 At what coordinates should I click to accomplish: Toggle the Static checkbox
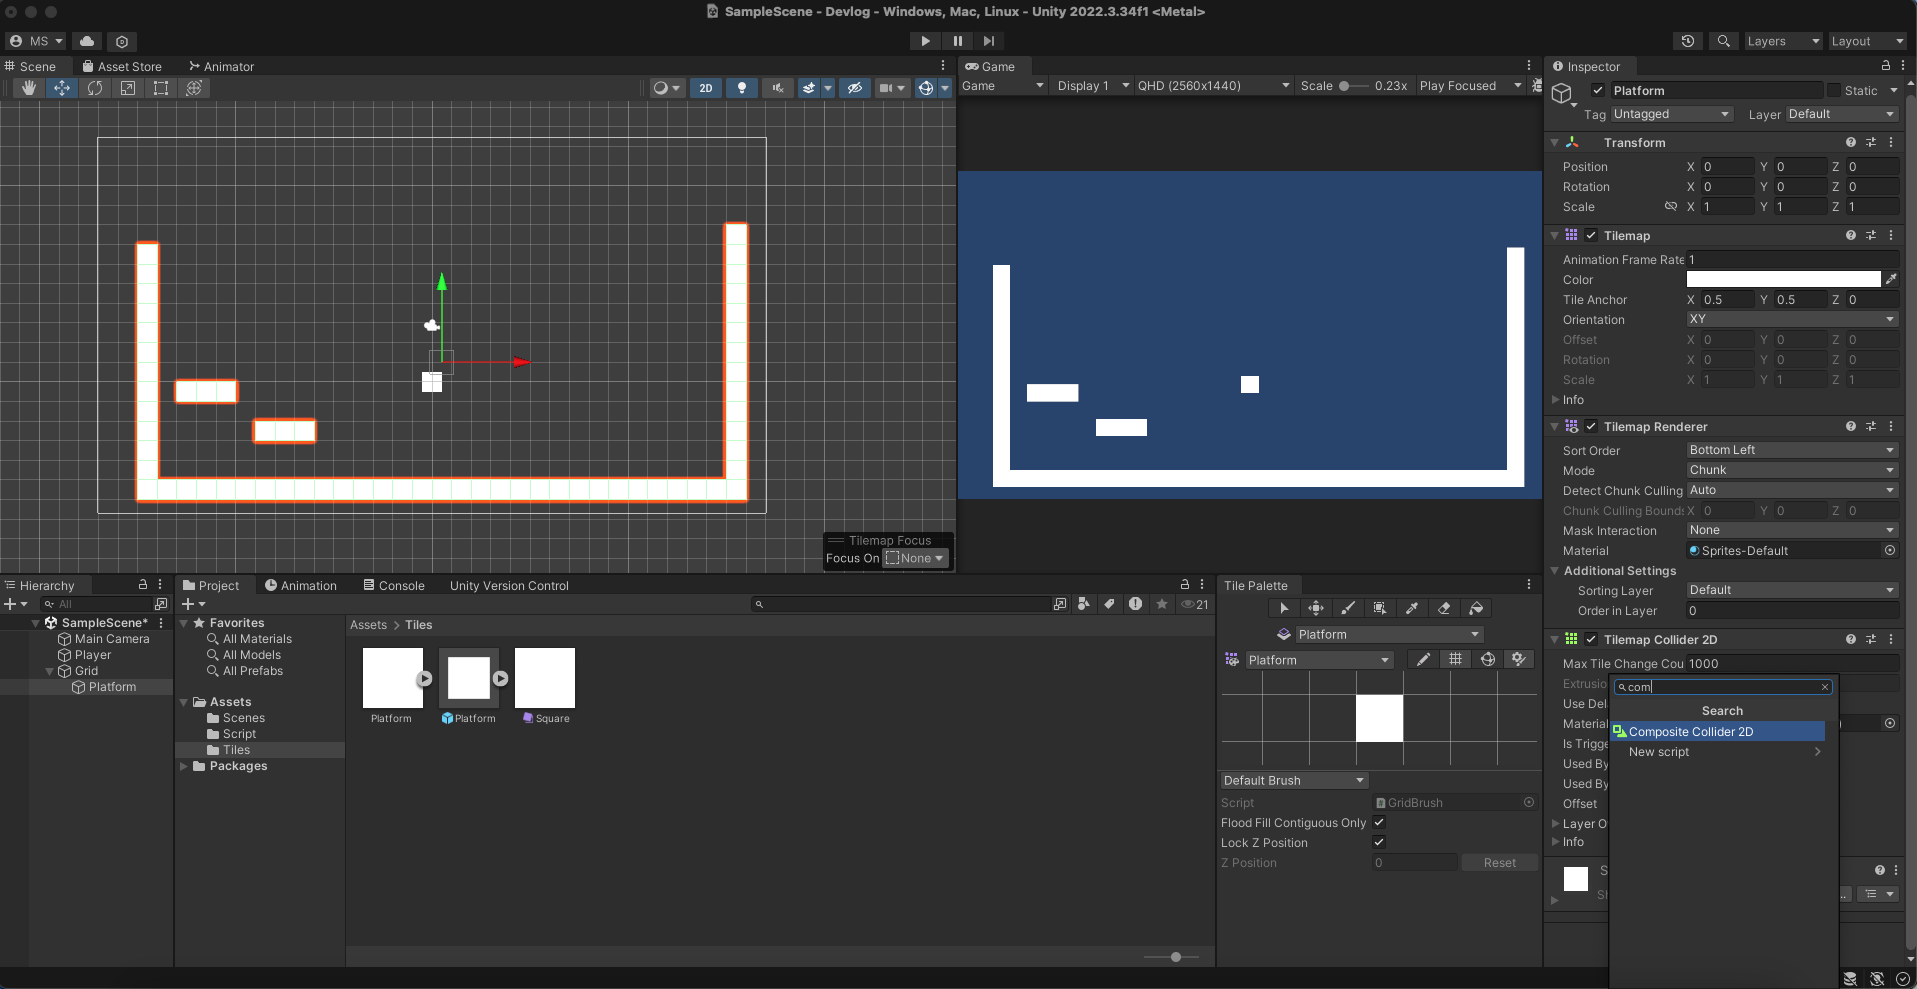coord(1834,90)
